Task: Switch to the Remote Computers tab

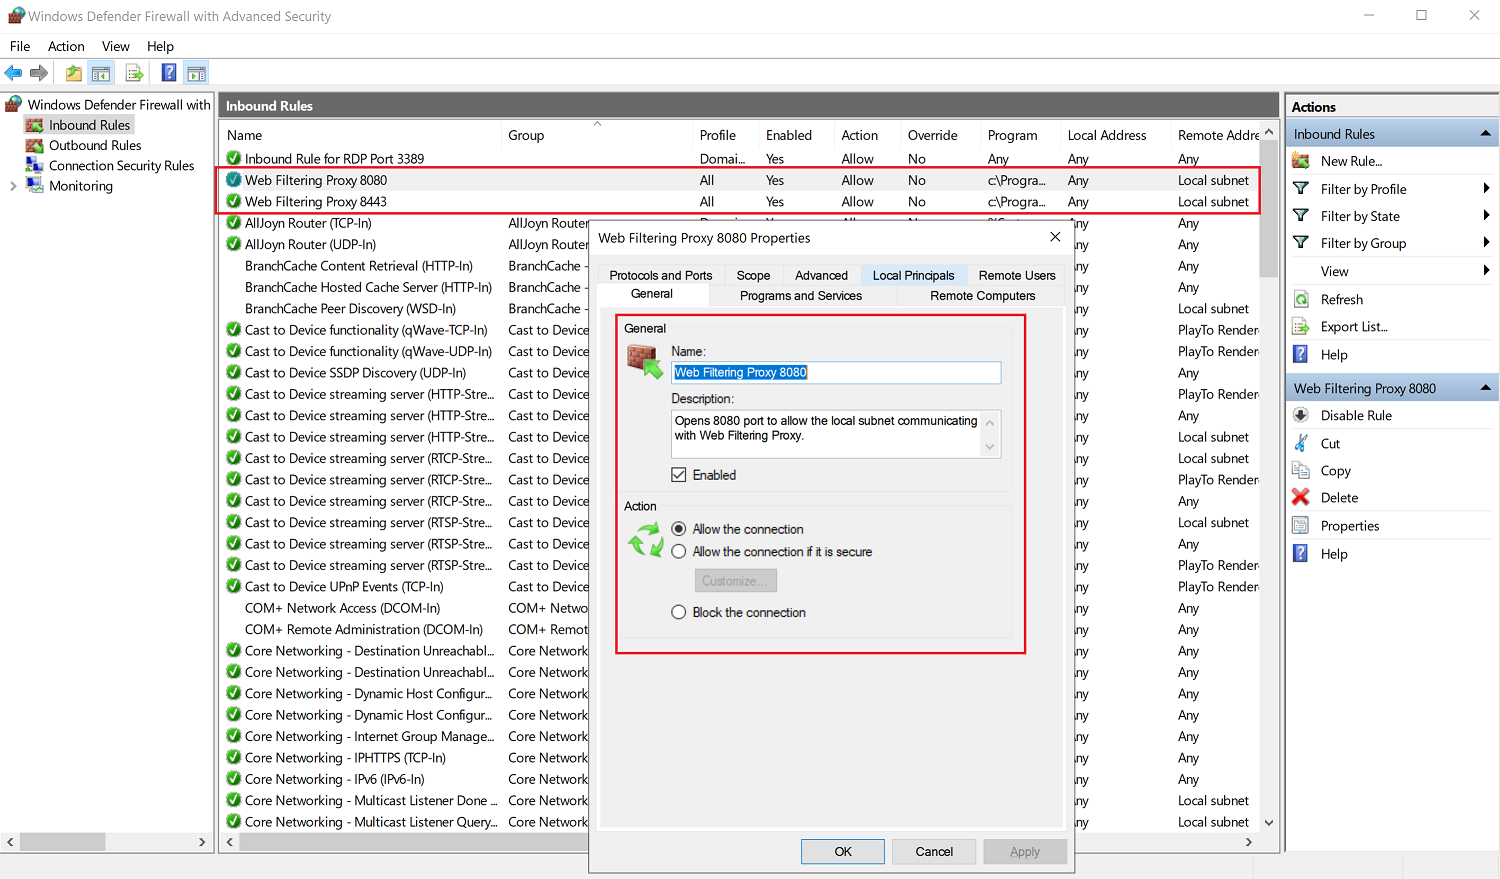Action: [x=983, y=296]
